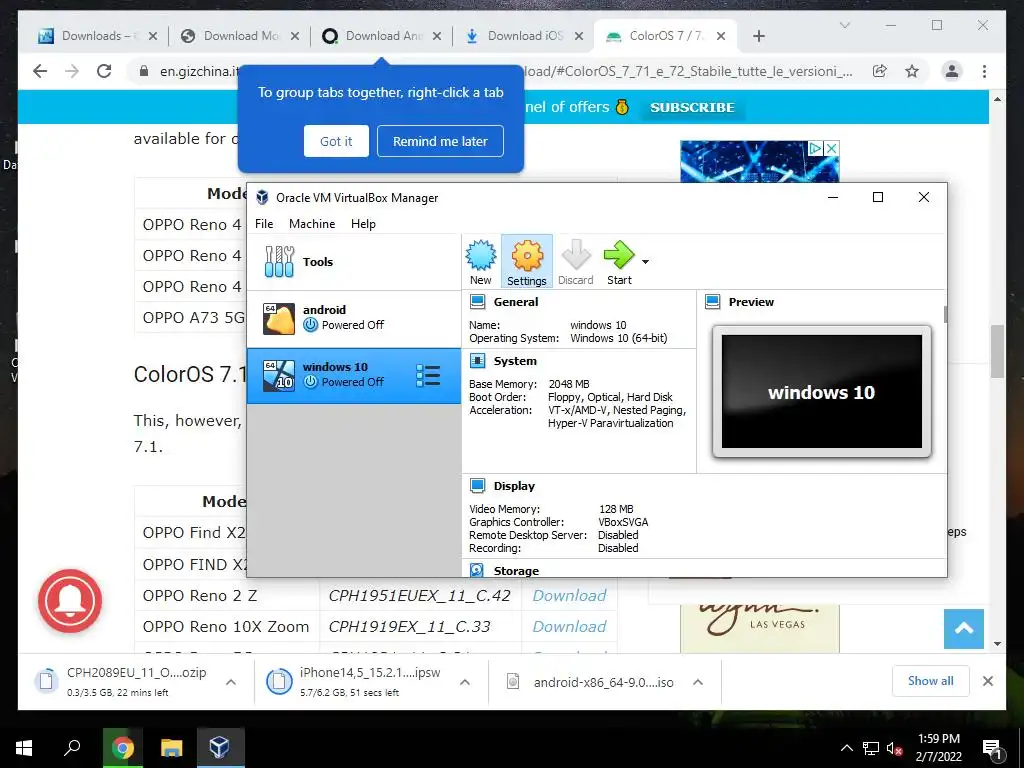This screenshot has height=768, width=1024.
Task: Click blue scroll-to-top arrow button
Action: [x=963, y=629]
